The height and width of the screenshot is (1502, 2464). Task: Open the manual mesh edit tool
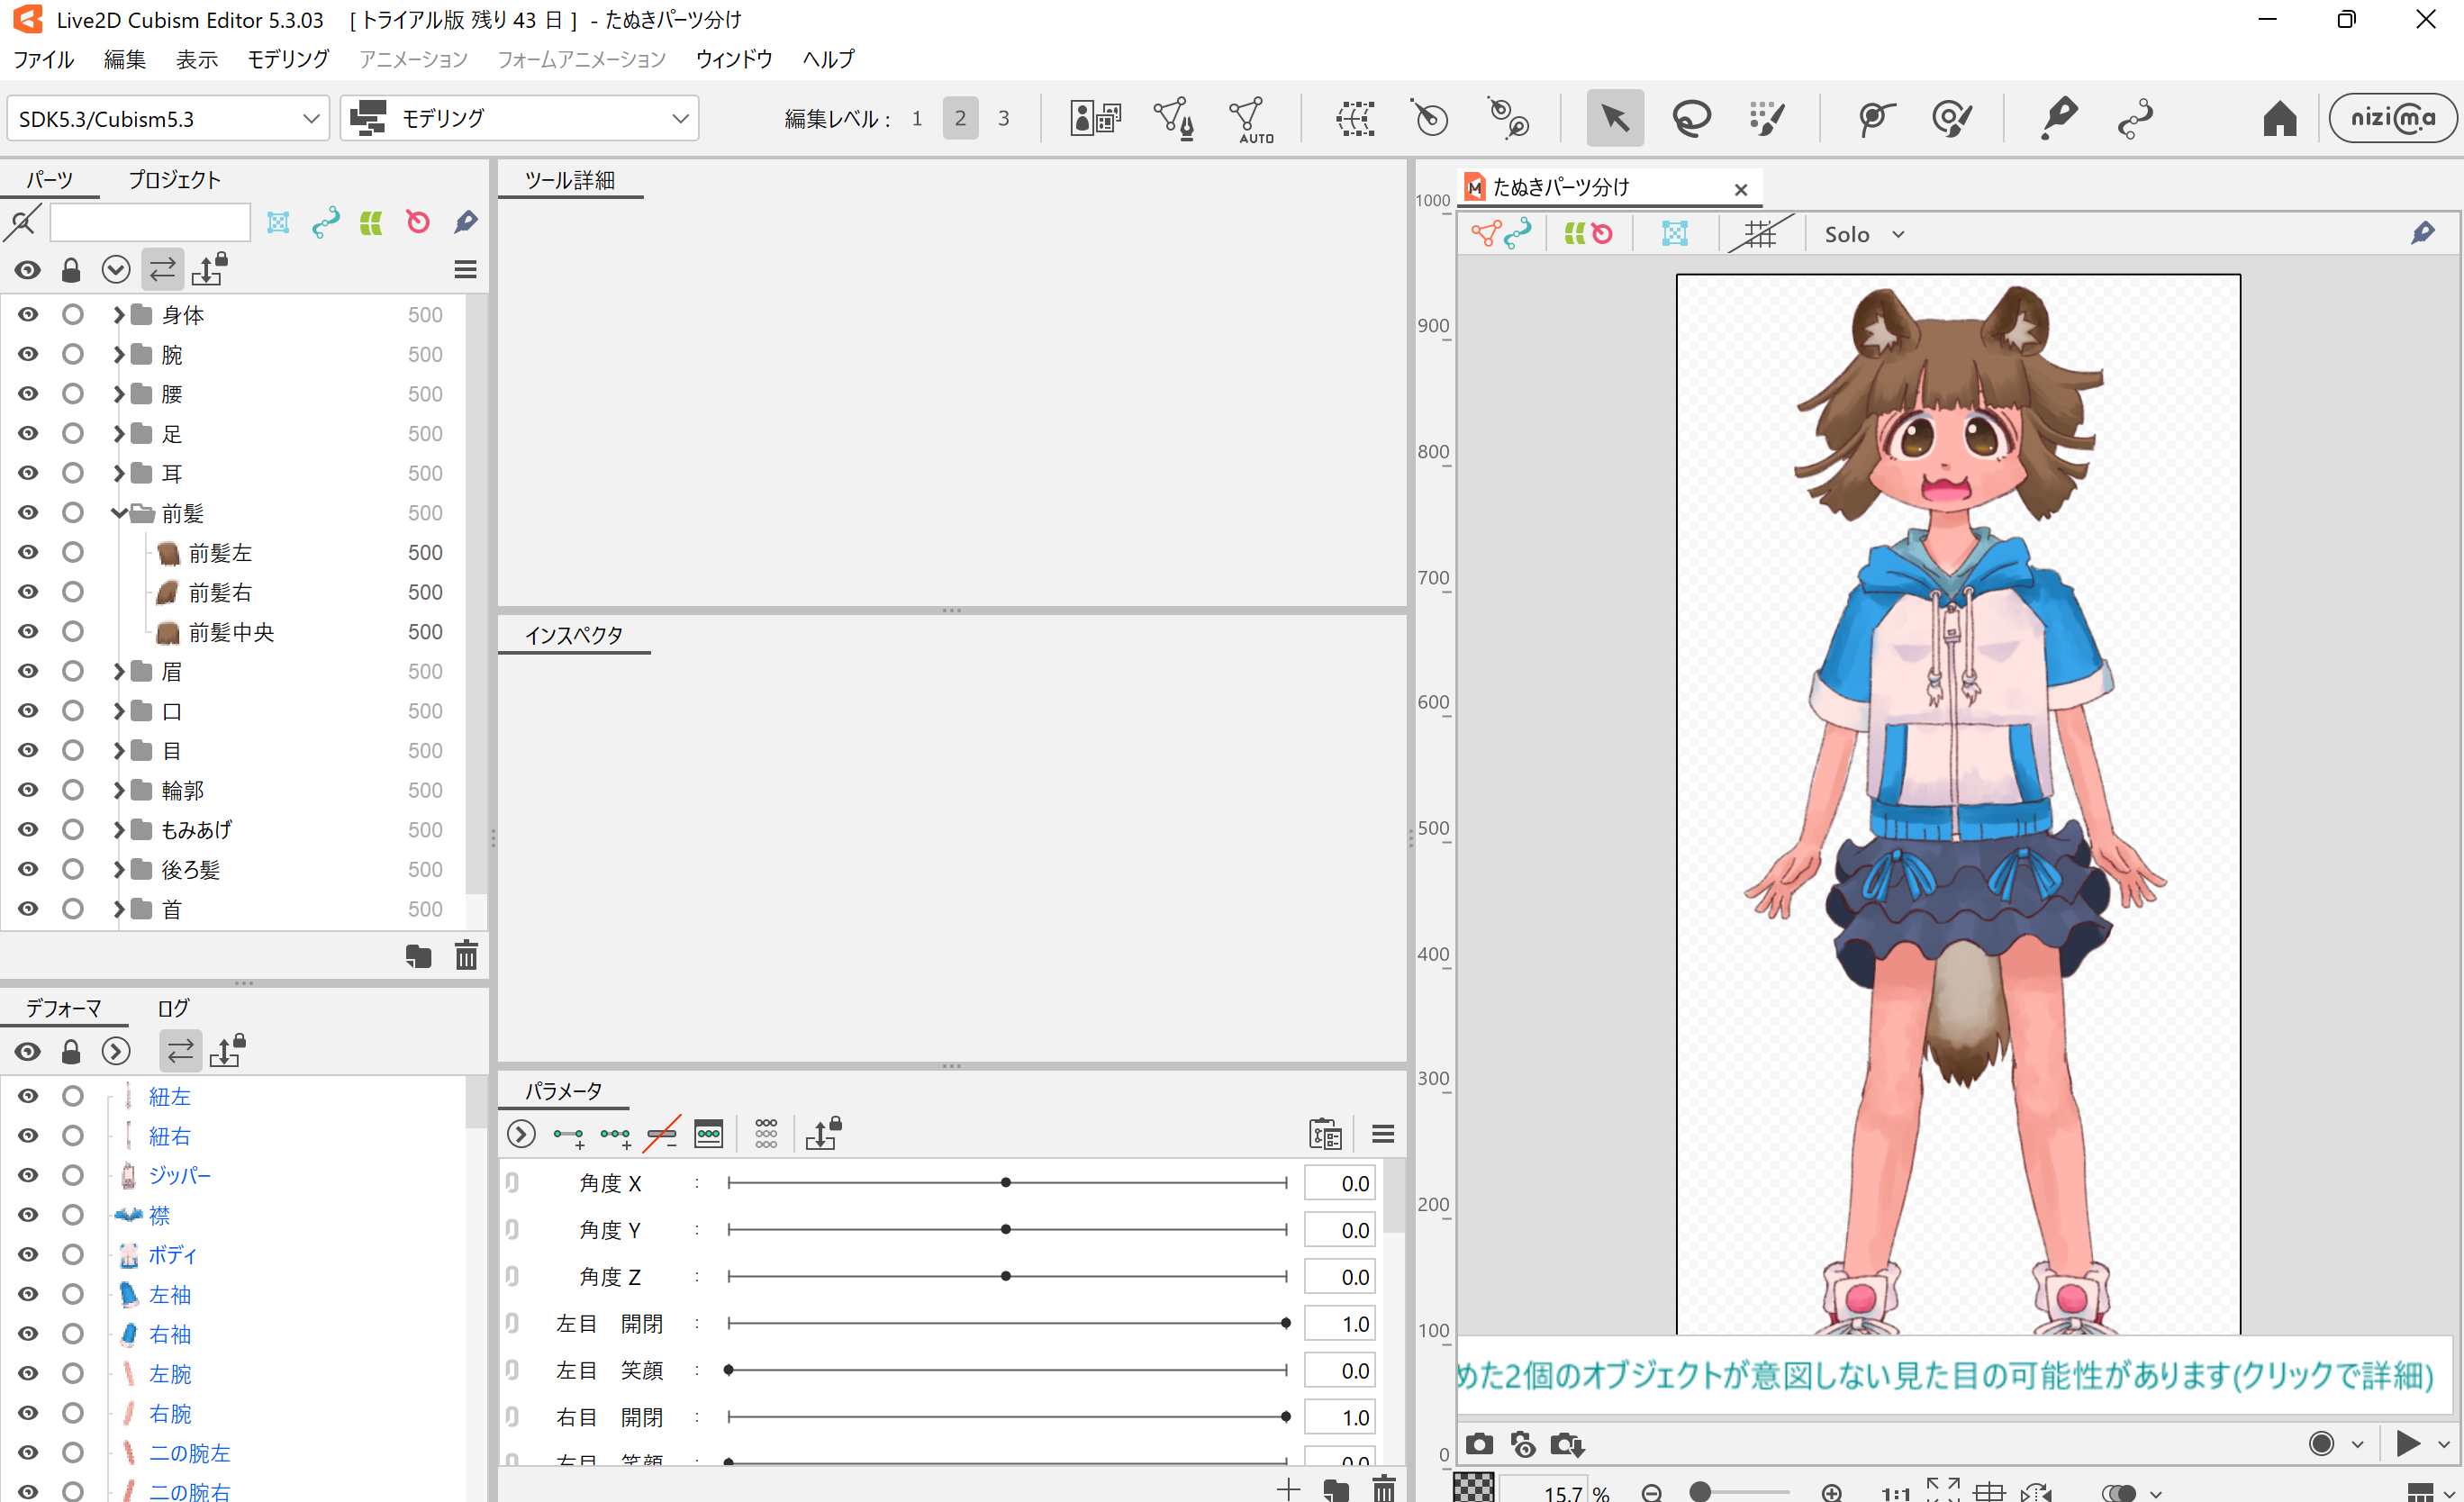pyautogui.click(x=1174, y=118)
